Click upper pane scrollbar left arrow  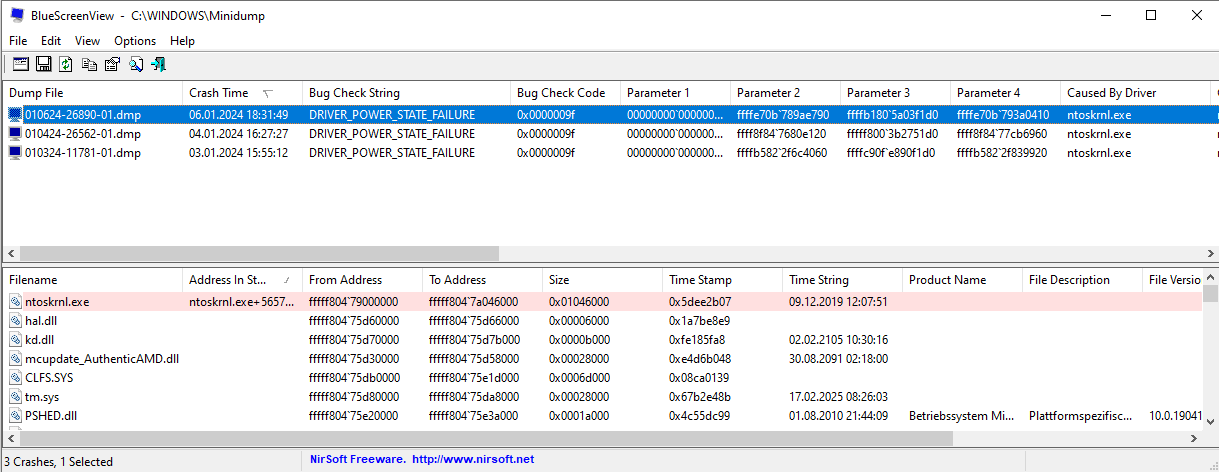pos(11,254)
